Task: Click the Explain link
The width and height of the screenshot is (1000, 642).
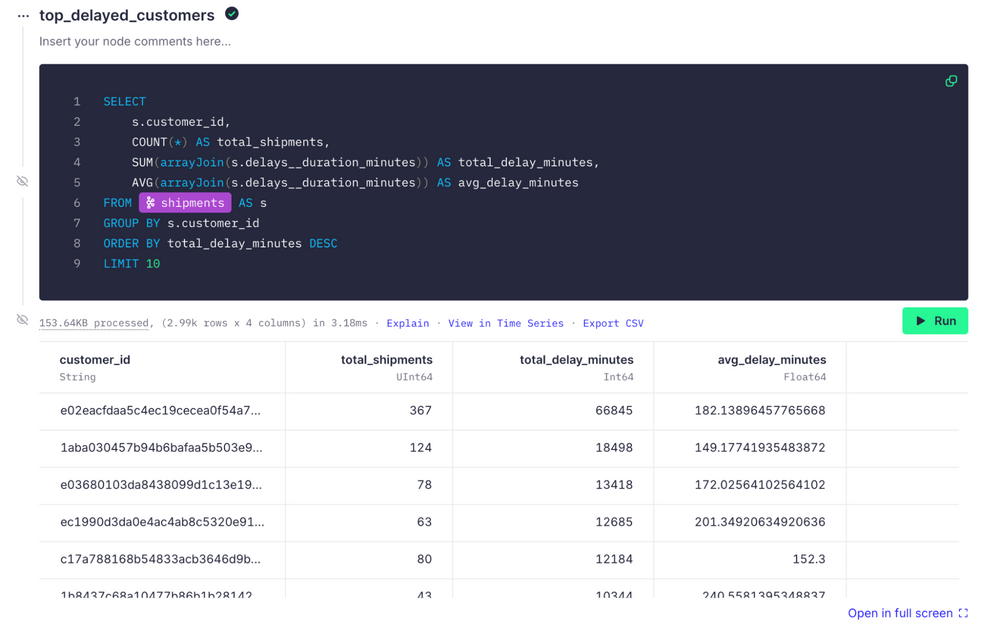Action: [407, 323]
